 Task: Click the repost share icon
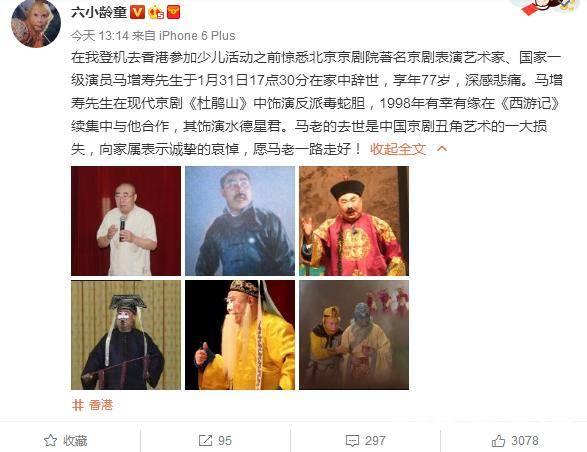pyautogui.click(x=205, y=440)
